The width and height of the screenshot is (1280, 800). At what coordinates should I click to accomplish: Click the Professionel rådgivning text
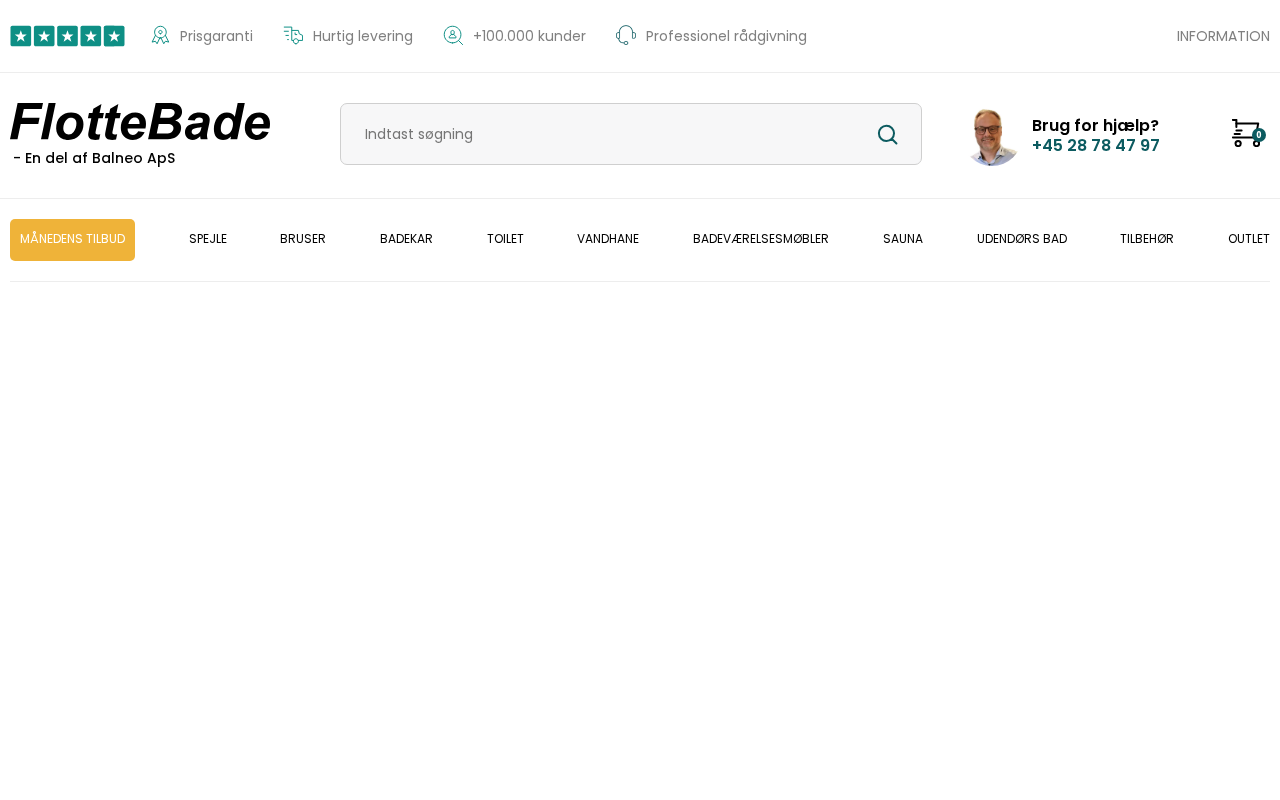click(726, 36)
